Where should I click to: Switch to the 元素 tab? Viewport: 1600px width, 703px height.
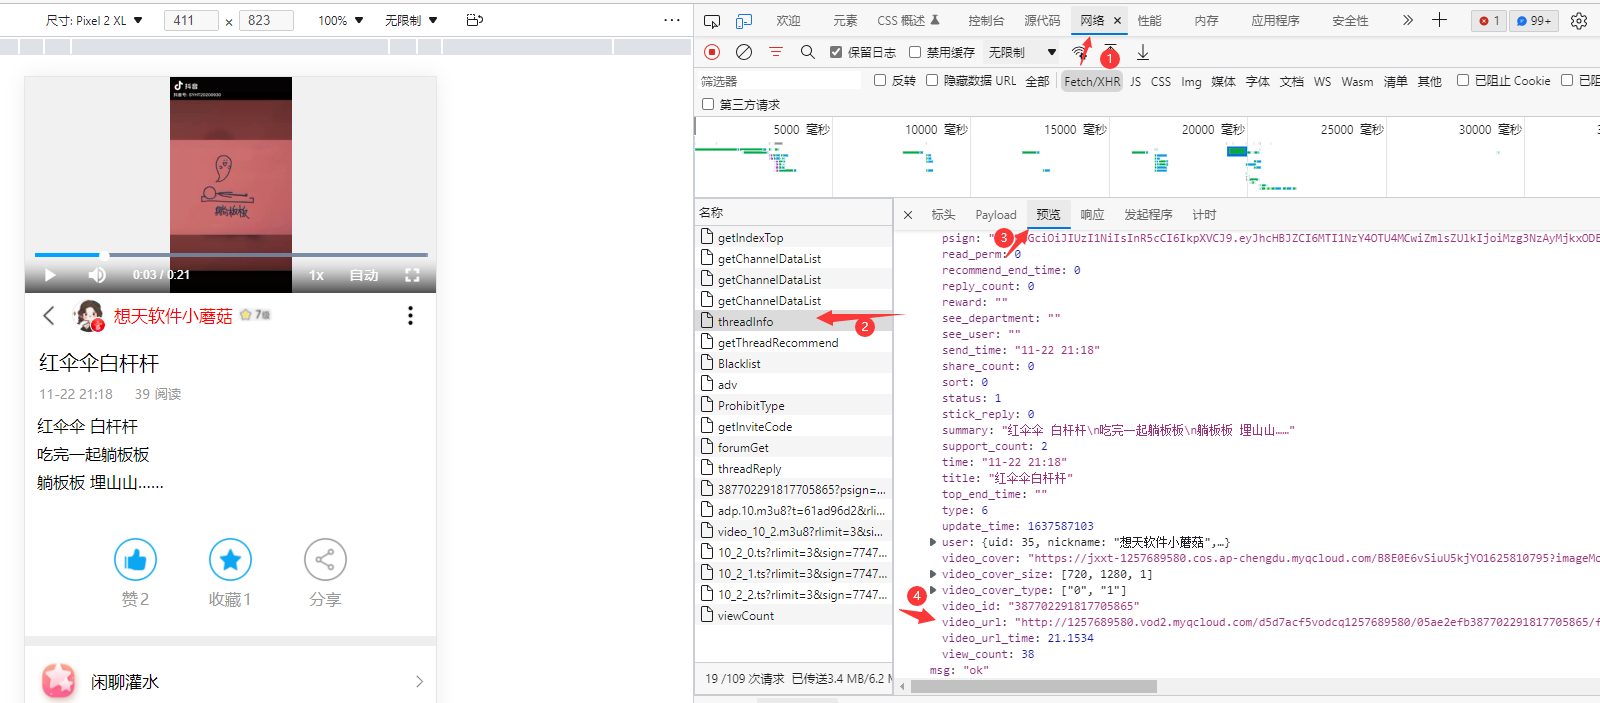point(845,20)
